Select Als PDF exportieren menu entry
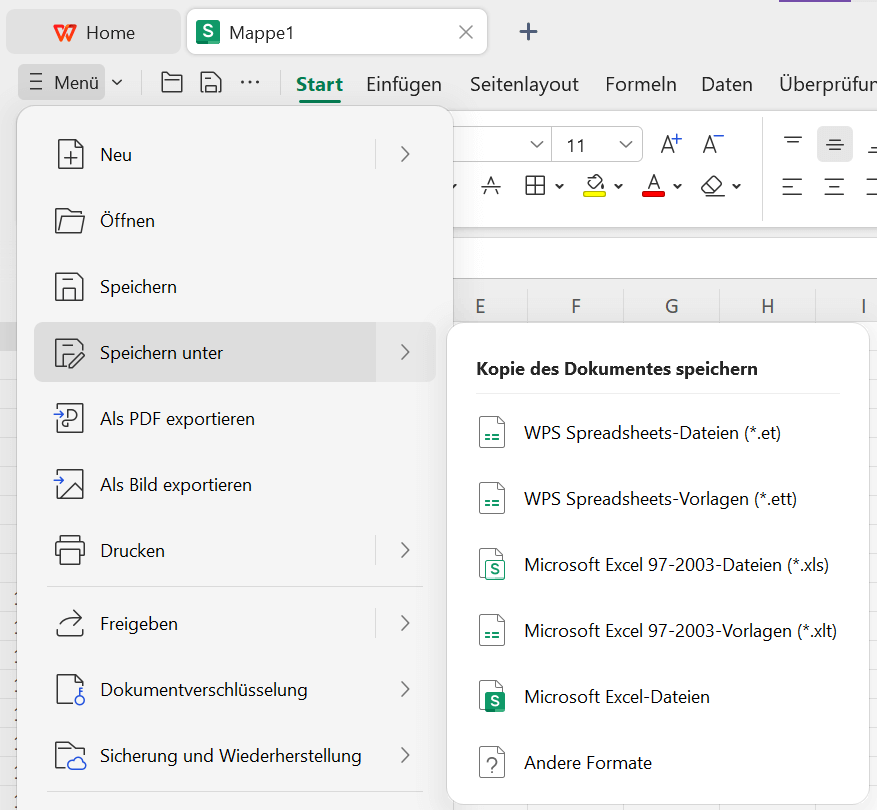 coord(177,419)
